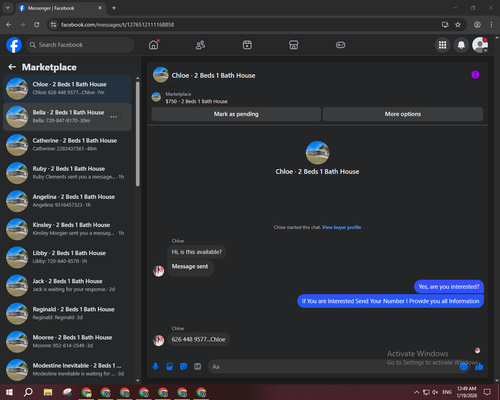Click the Chrome address bar URL
500x400 pixels.
(117, 25)
